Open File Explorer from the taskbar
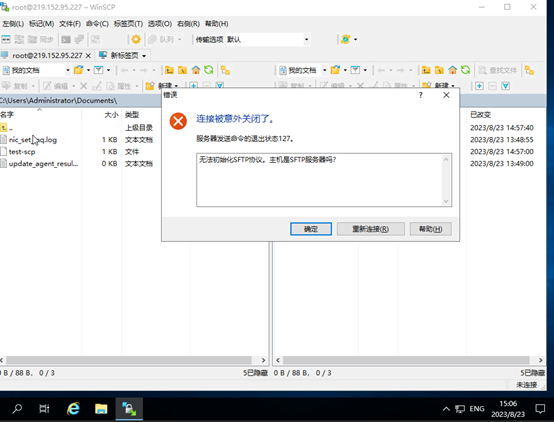 101,409
